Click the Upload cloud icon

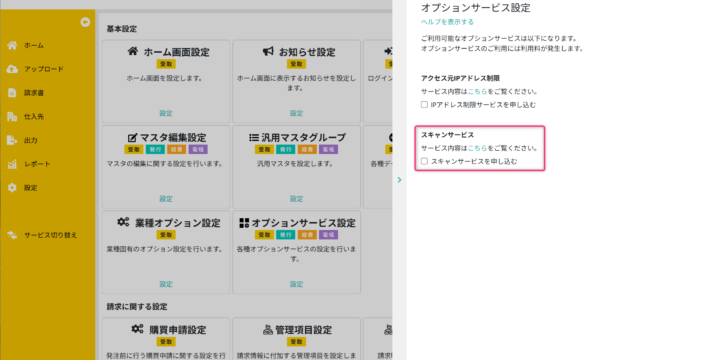tap(12, 69)
